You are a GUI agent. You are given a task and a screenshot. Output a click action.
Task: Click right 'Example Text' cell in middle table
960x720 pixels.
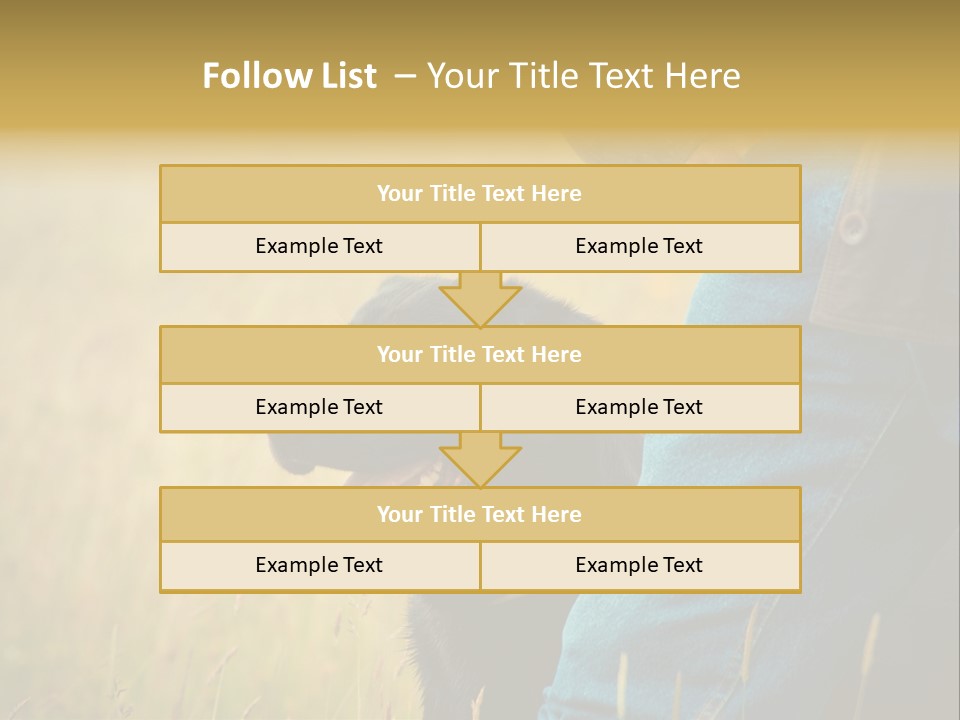pyautogui.click(x=639, y=407)
